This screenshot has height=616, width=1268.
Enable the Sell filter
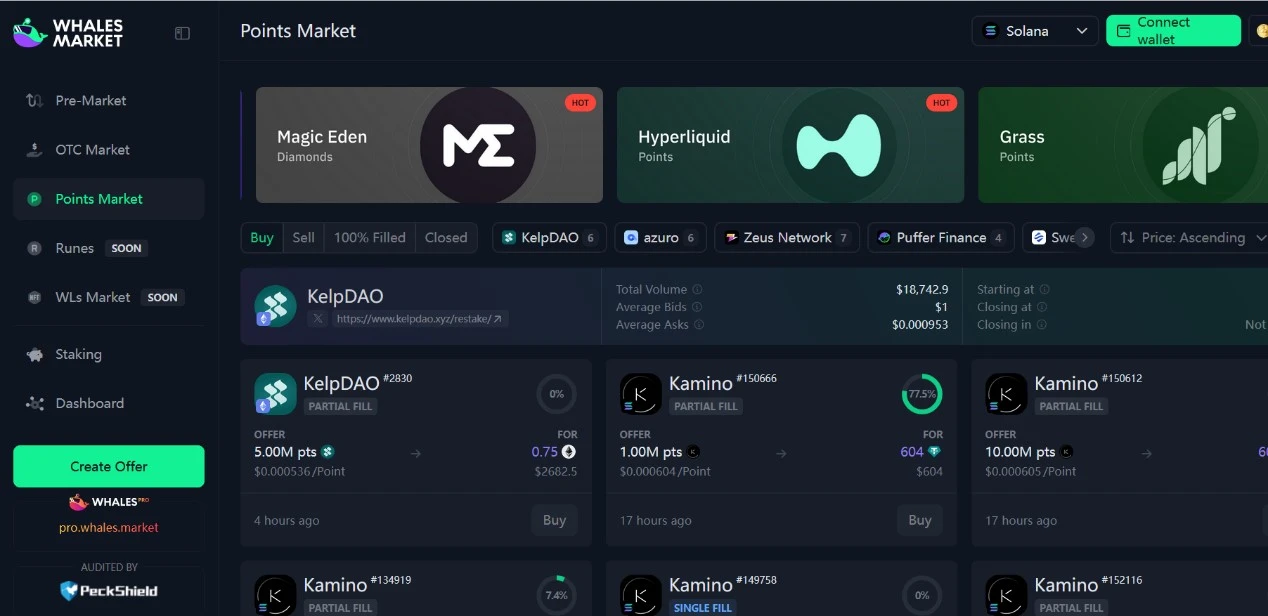coord(303,237)
